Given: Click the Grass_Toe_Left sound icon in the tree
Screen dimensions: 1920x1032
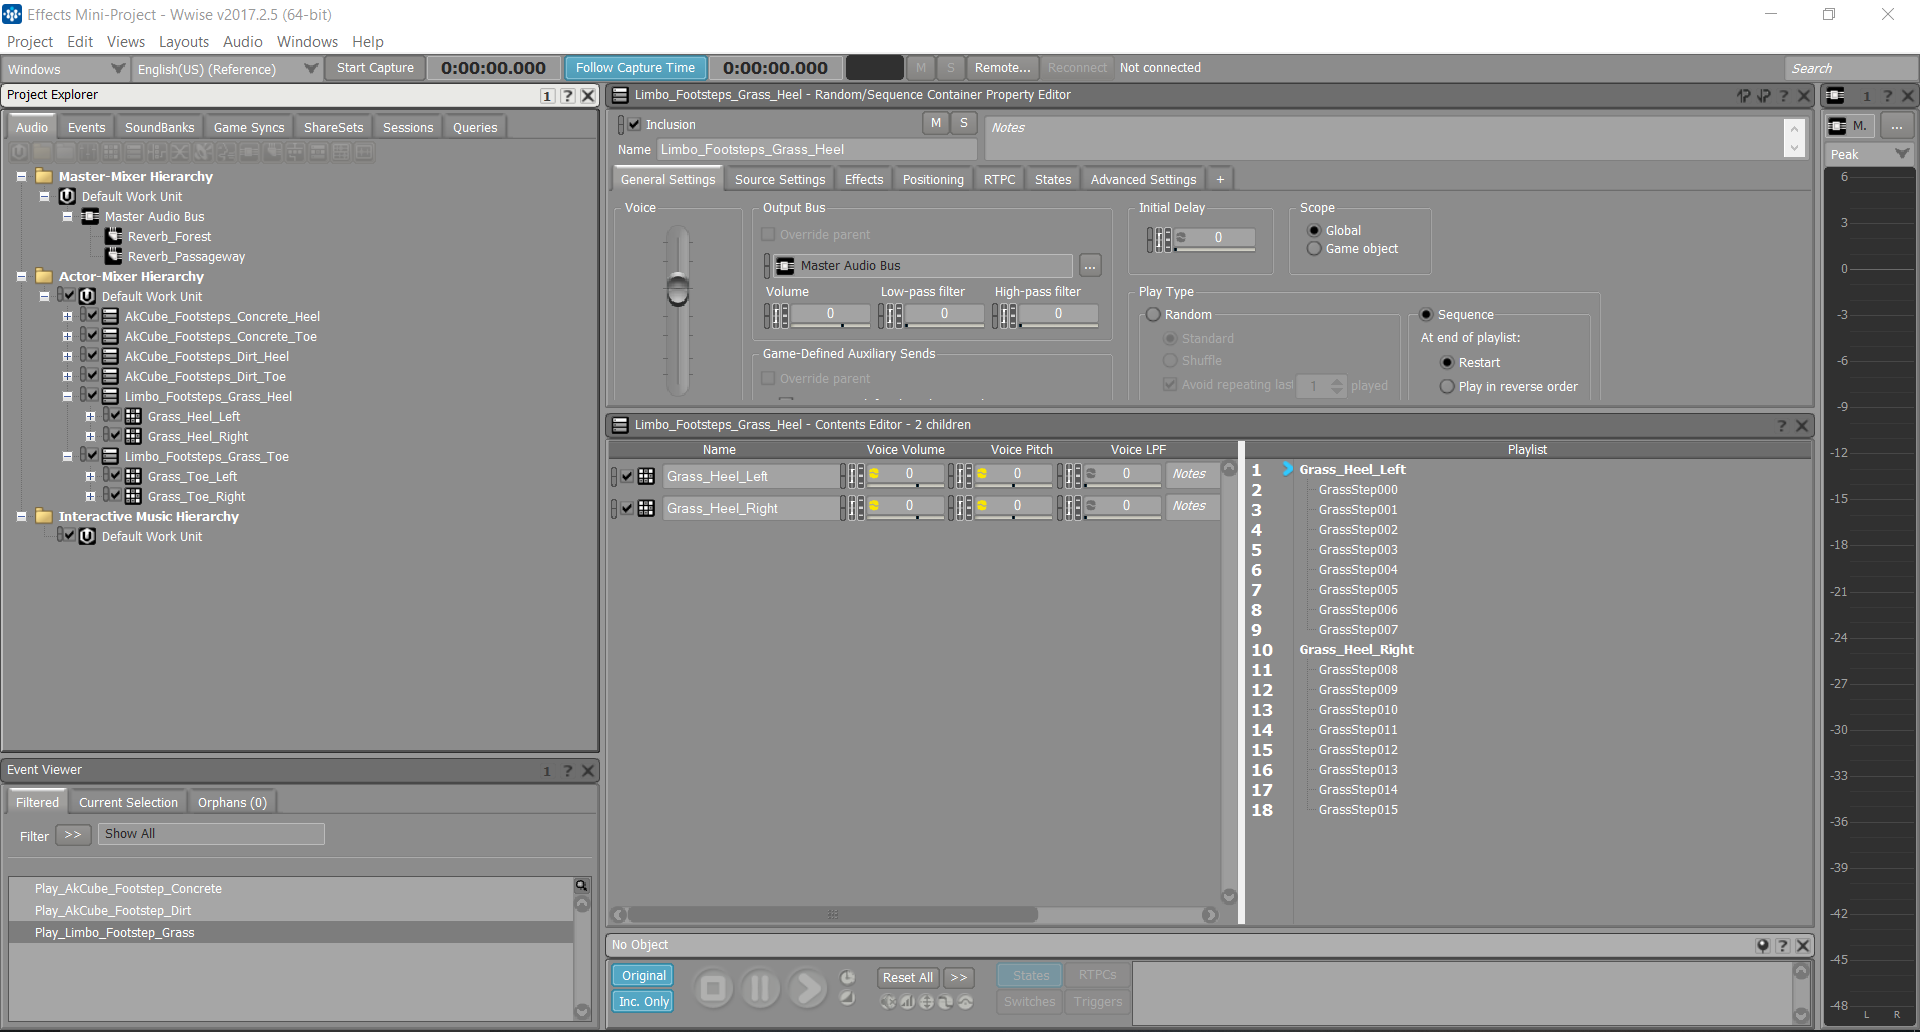Looking at the screenshot, I should tap(133, 476).
